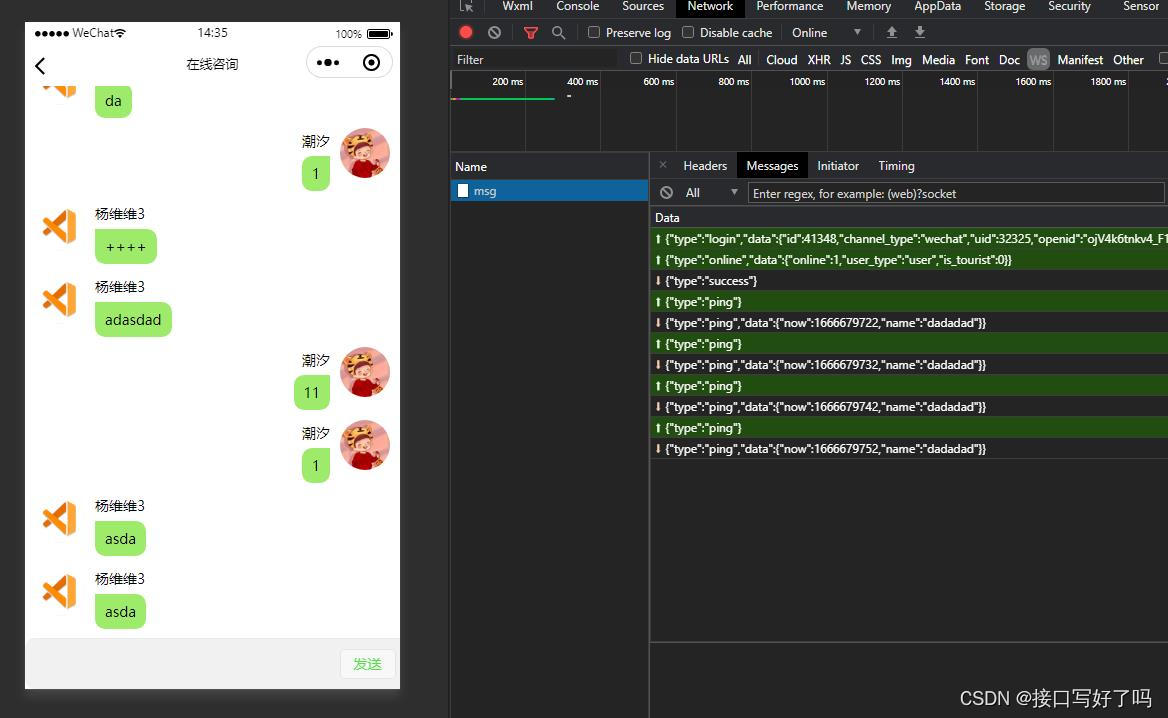Filter requests by XHR

pos(819,60)
